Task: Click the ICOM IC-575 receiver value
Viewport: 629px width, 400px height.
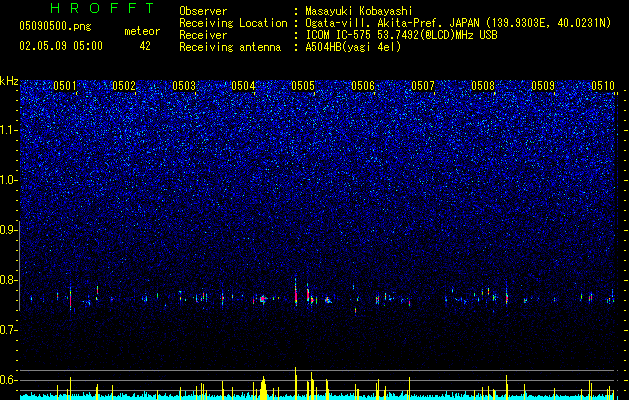Action: [401, 35]
